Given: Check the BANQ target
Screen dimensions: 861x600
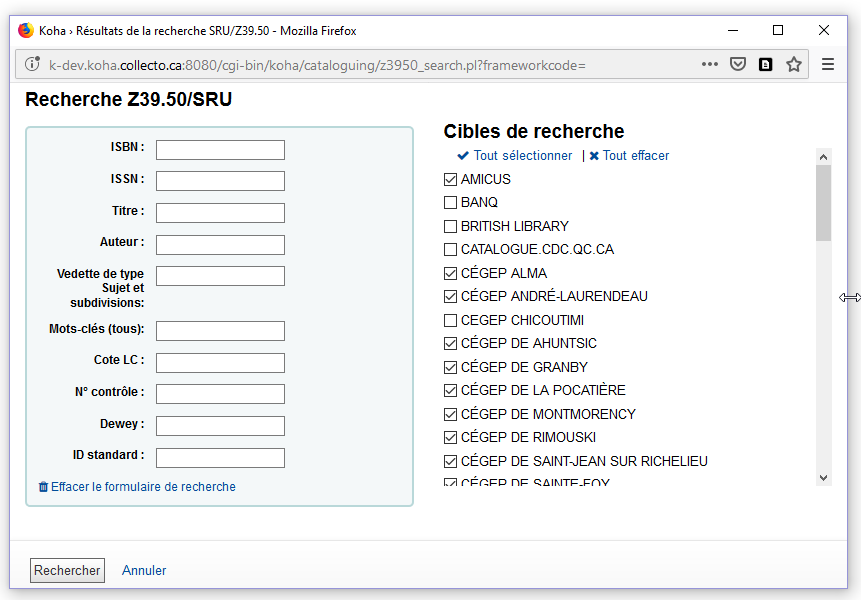Looking at the screenshot, I should 450,203.
